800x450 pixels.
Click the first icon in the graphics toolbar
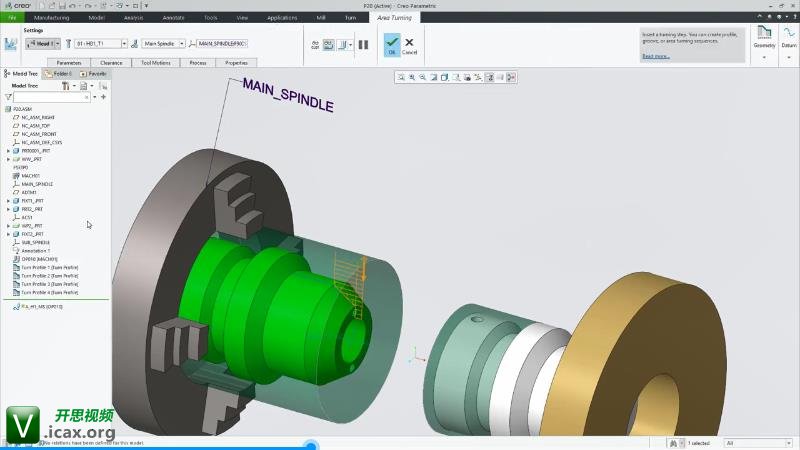coord(400,77)
